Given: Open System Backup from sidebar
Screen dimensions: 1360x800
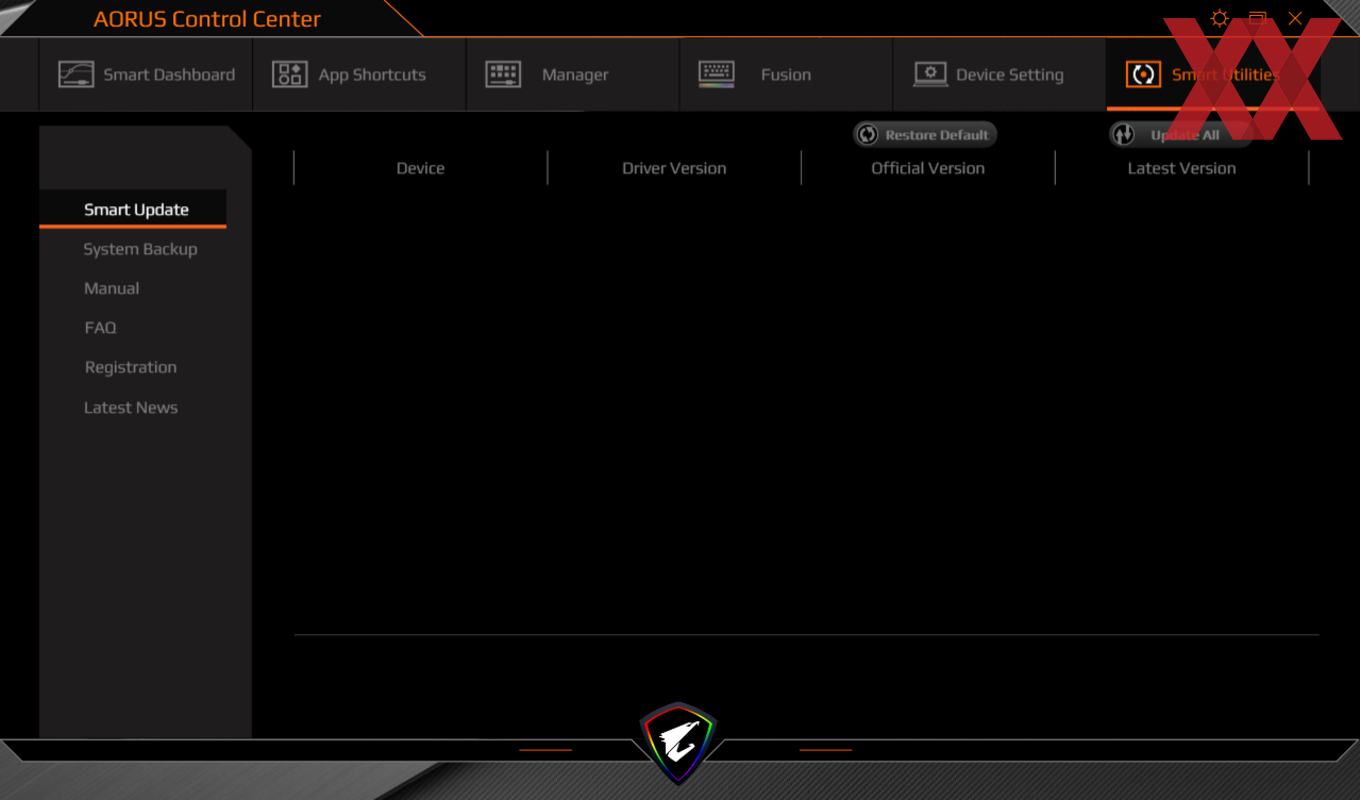Looking at the screenshot, I should pyautogui.click(x=140, y=249).
